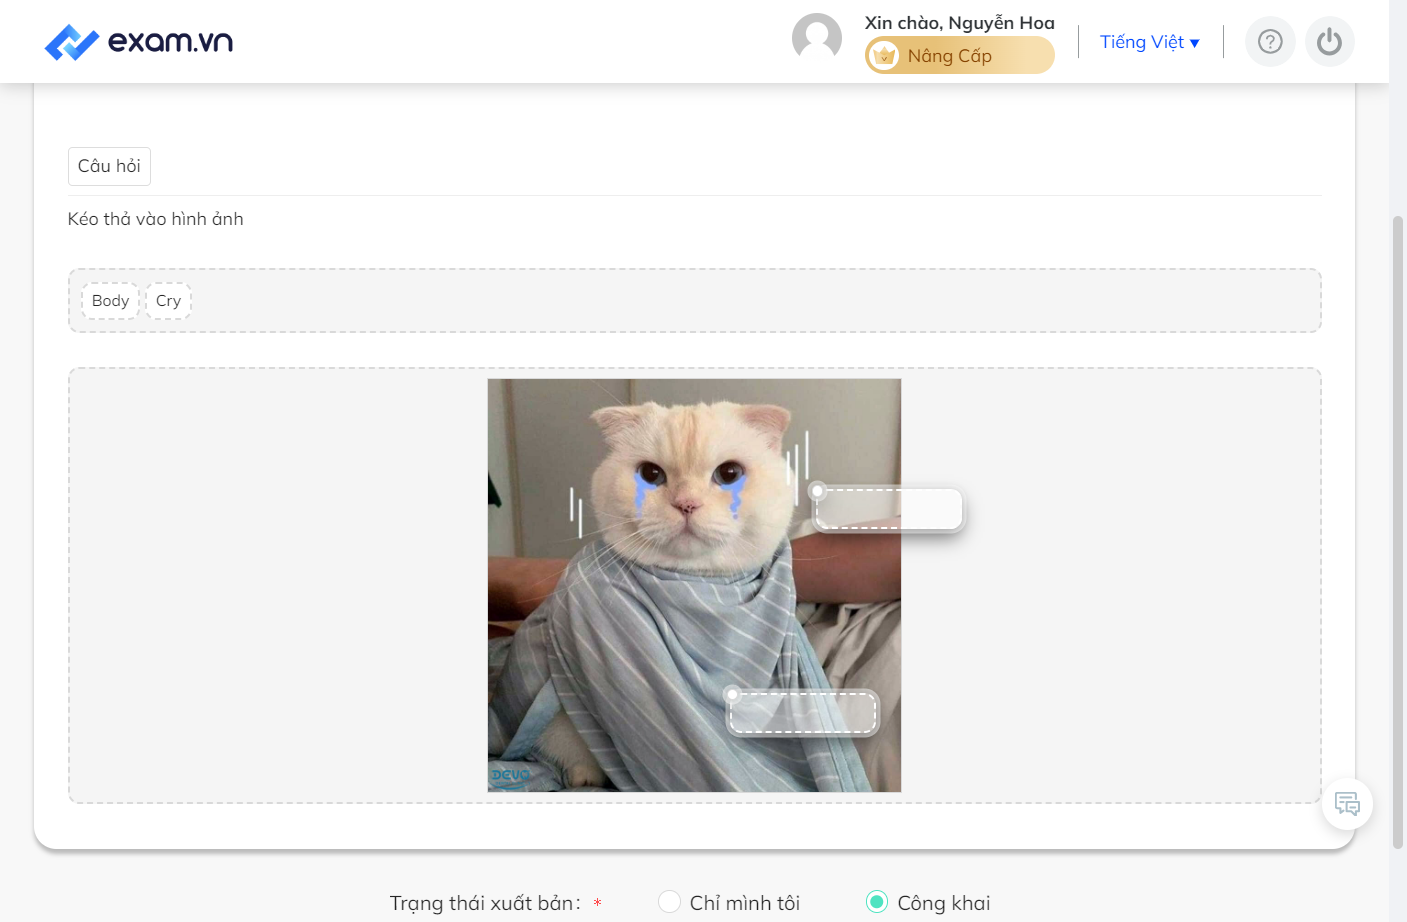Click the user avatar icon
The width and height of the screenshot is (1407, 922).
pos(817,38)
